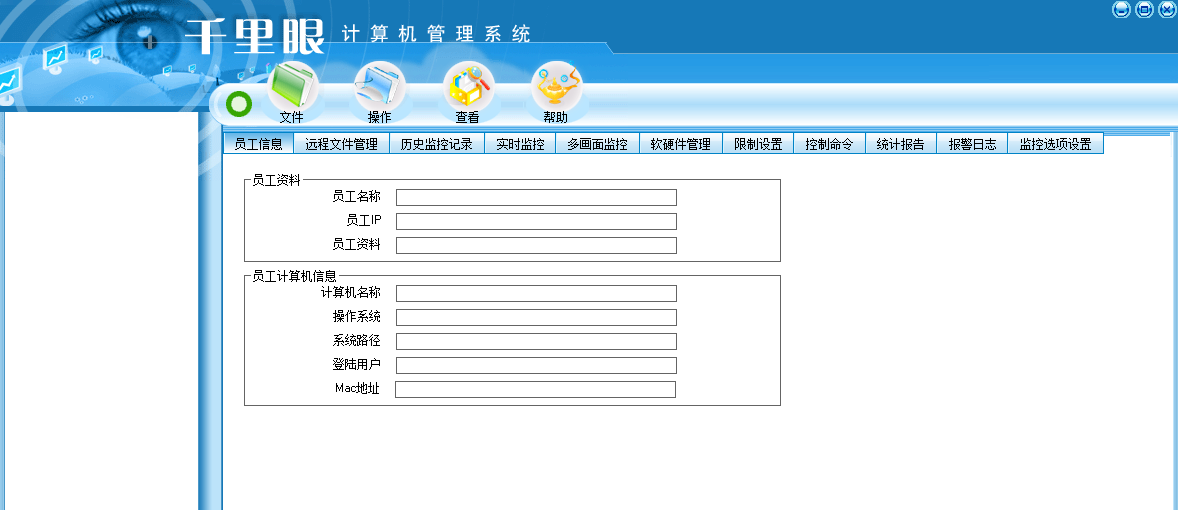This screenshot has width=1178, height=510.
Task: Click into the 登陆用户 field
Action: point(536,366)
